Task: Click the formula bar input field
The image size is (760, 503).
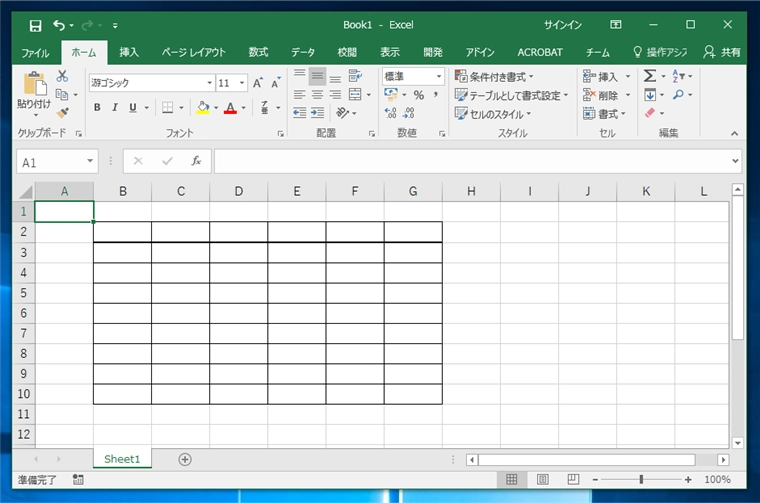Action: [473, 161]
